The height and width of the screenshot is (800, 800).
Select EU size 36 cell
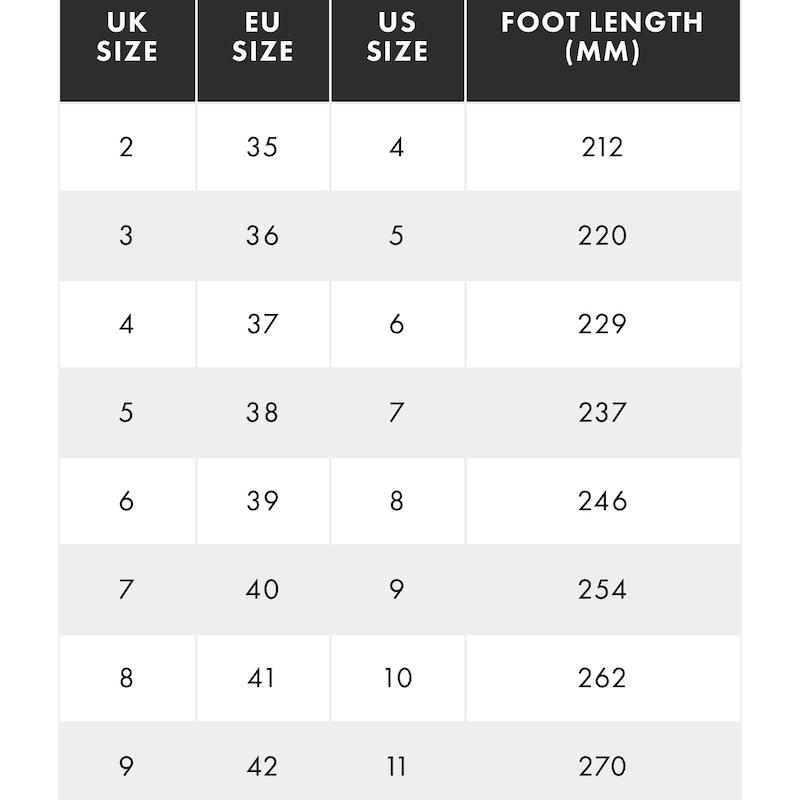pyautogui.click(x=263, y=236)
